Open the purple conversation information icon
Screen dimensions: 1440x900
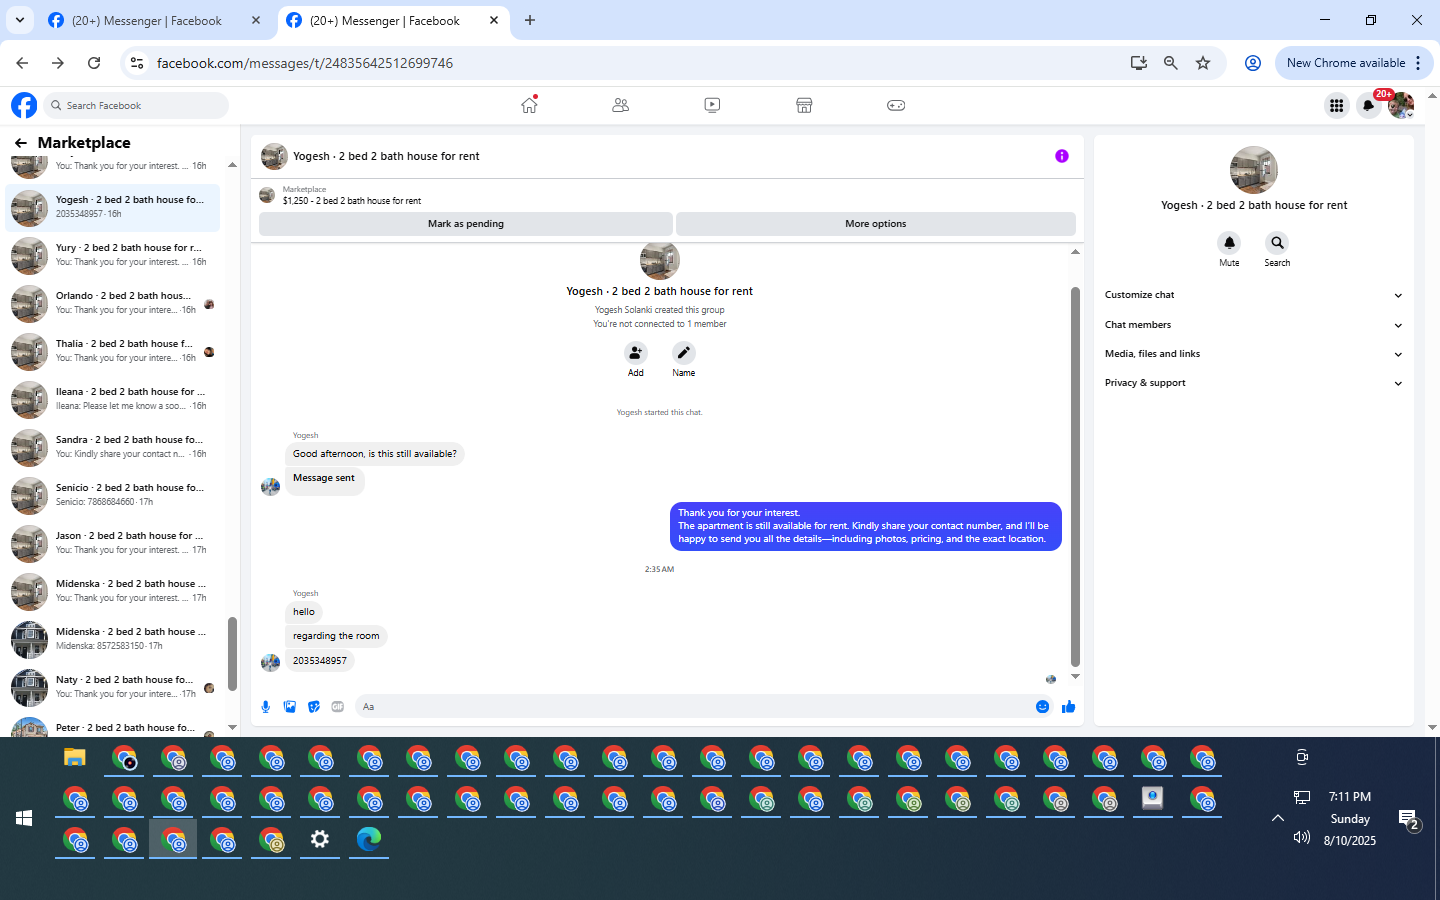click(x=1062, y=156)
